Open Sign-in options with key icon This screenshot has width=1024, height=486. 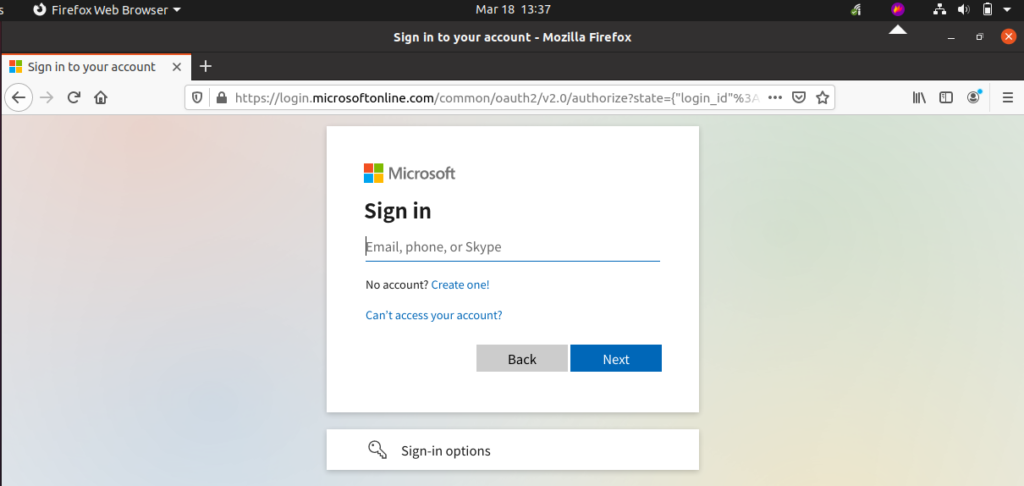(513, 450)
